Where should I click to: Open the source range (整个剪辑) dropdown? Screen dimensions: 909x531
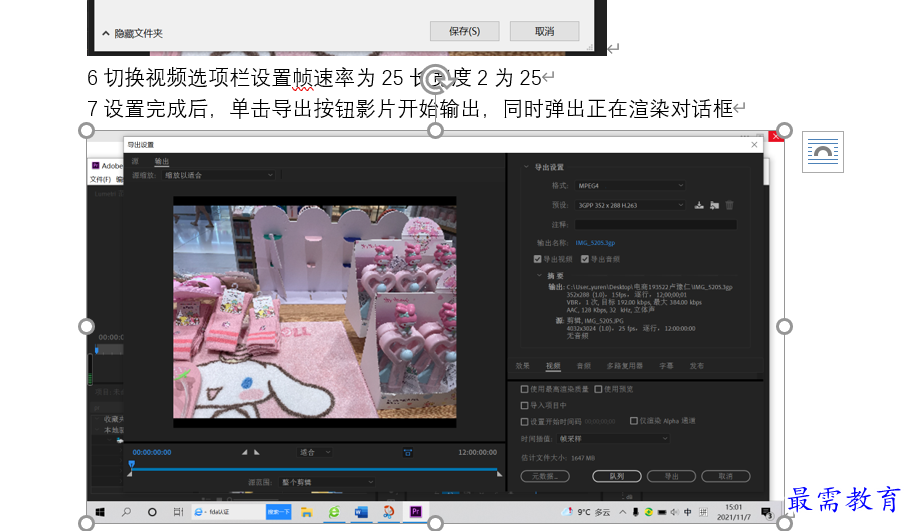(x=327, y=482)
